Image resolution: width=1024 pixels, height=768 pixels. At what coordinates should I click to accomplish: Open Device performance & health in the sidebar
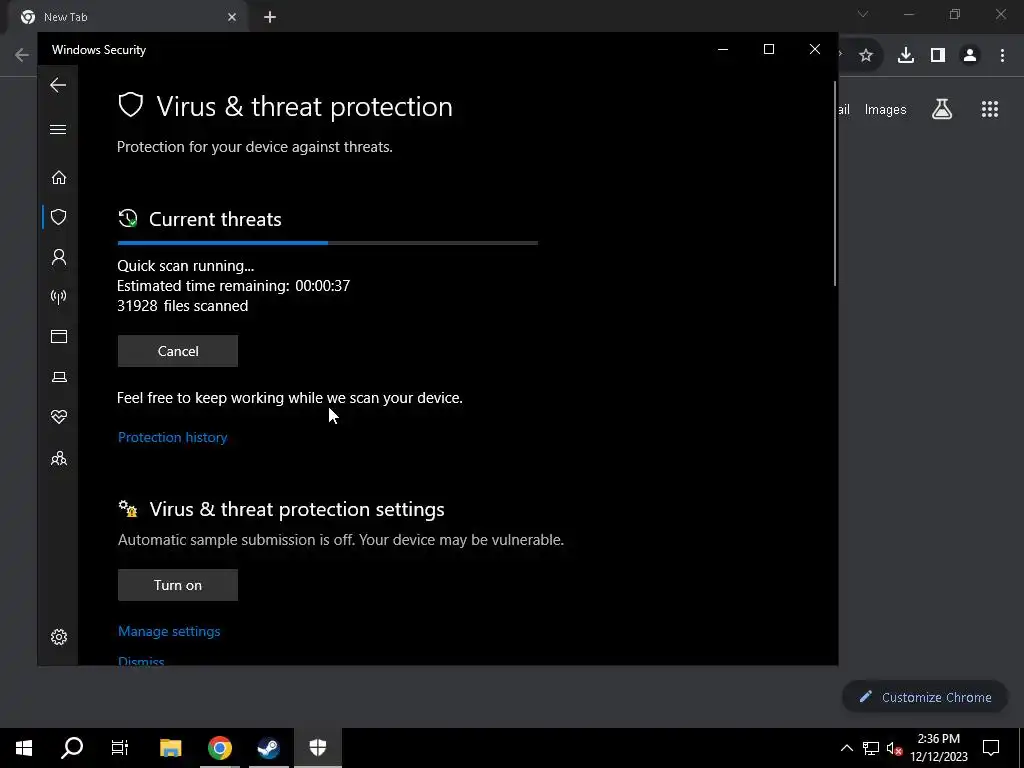point(59,417)
